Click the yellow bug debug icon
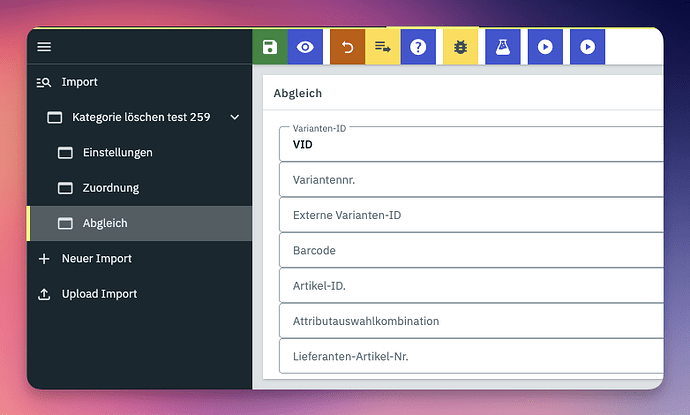Screen dimensions: 690x415 (460, 47)
